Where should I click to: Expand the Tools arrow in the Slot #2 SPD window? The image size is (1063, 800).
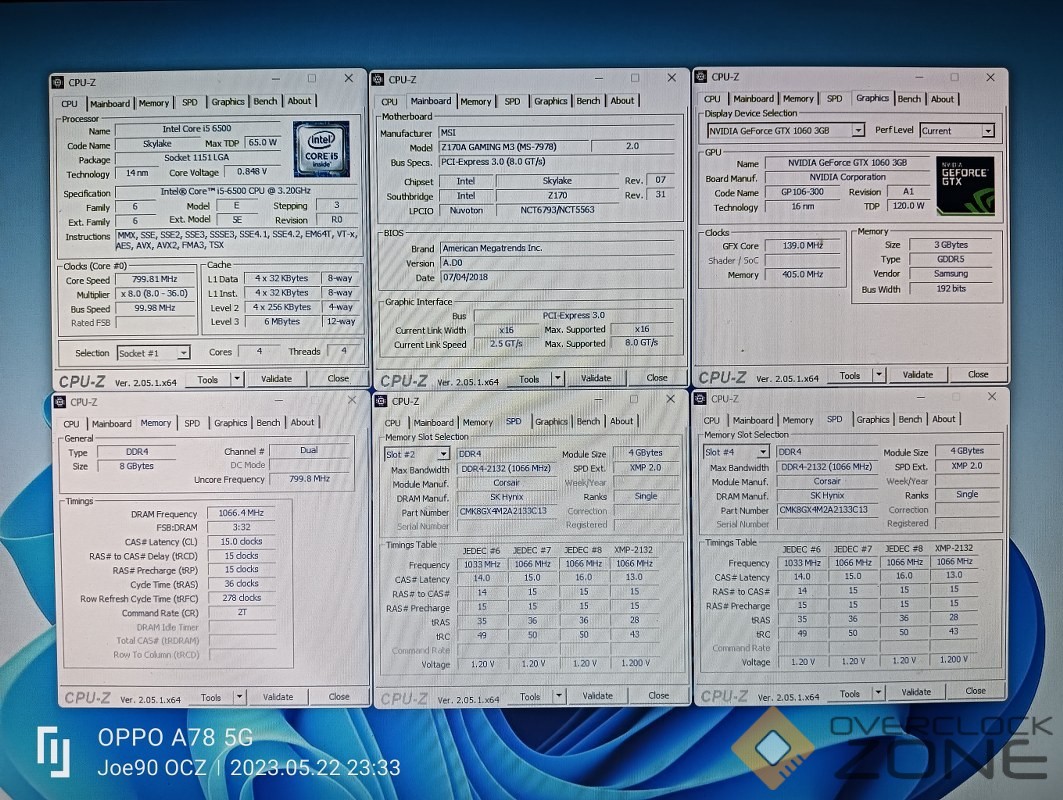559,696
